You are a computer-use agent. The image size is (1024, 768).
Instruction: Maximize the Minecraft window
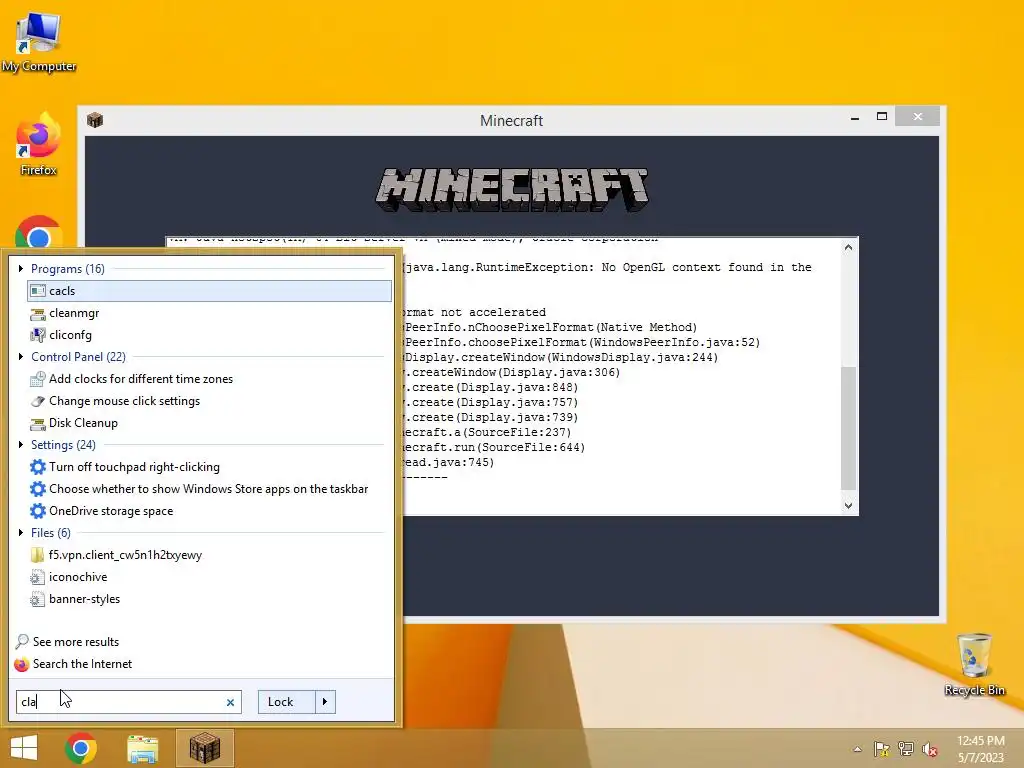(882, 117)
